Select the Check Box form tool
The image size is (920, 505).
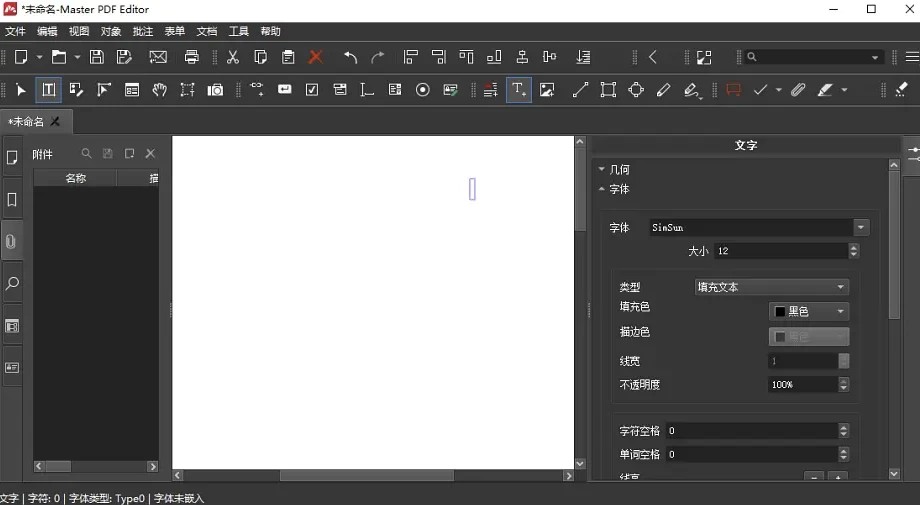tap(312, 90)
